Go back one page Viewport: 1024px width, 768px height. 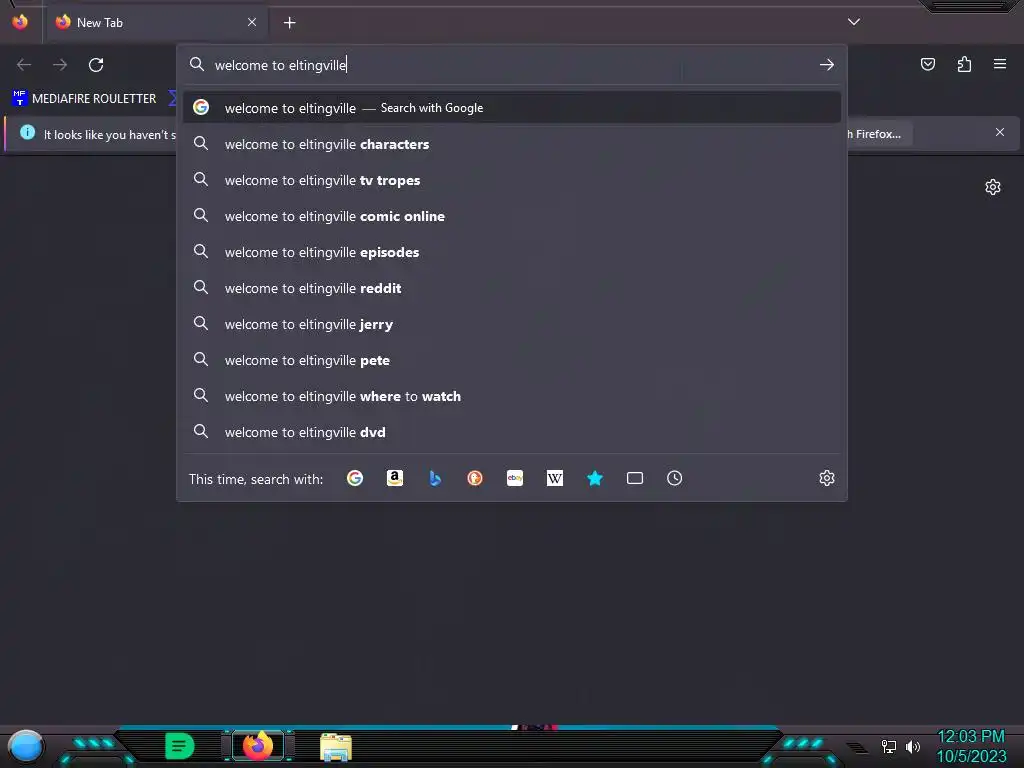[24, 65]
